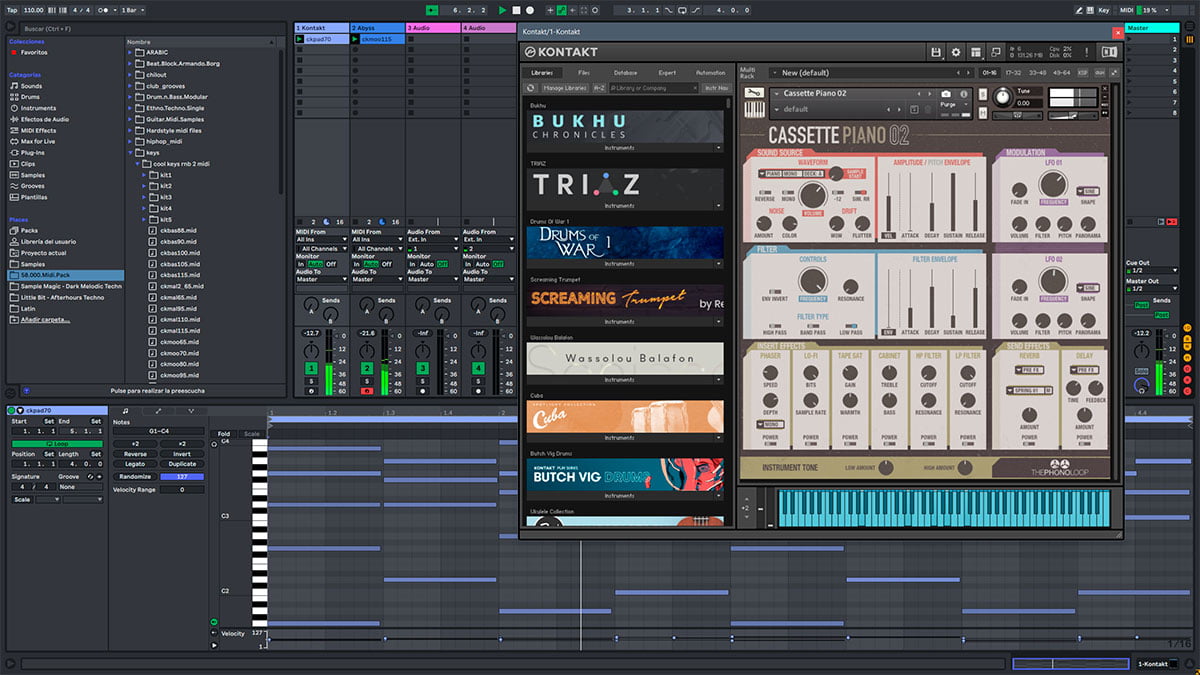Viewport: 1200px width, 675px height.
Task: Switch to Kontakt Database tab
Action: coord(625,73)
